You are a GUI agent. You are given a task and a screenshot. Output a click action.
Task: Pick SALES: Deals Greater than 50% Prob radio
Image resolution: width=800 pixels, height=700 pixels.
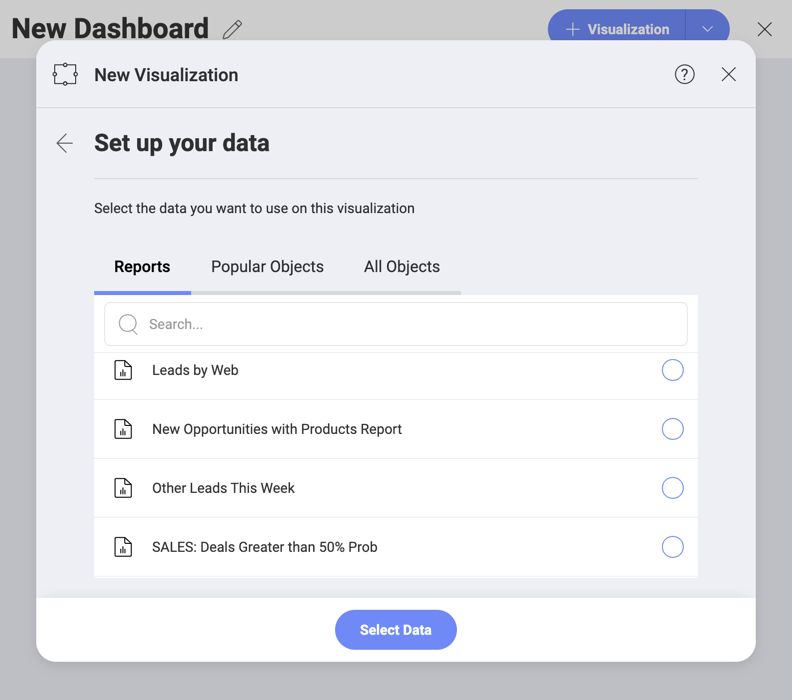pos(673,547)
